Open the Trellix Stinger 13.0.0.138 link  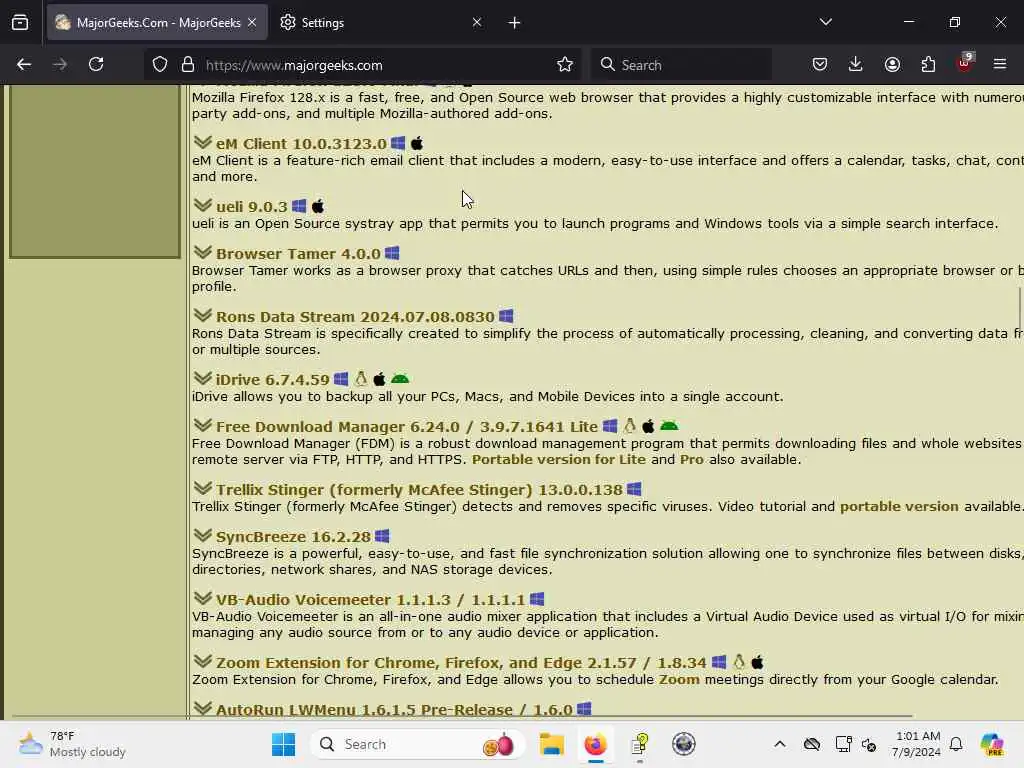pyautogui.click(x=419, y=490)
